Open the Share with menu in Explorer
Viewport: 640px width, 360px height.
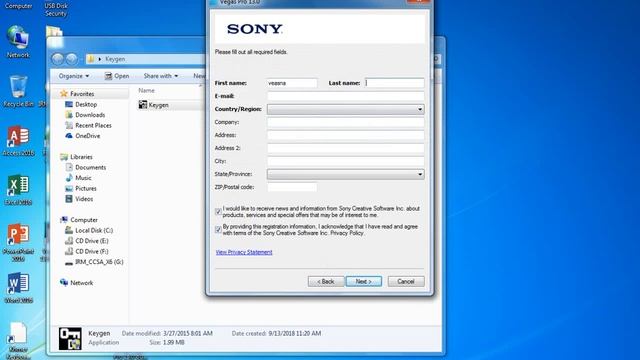click(161, 76)
